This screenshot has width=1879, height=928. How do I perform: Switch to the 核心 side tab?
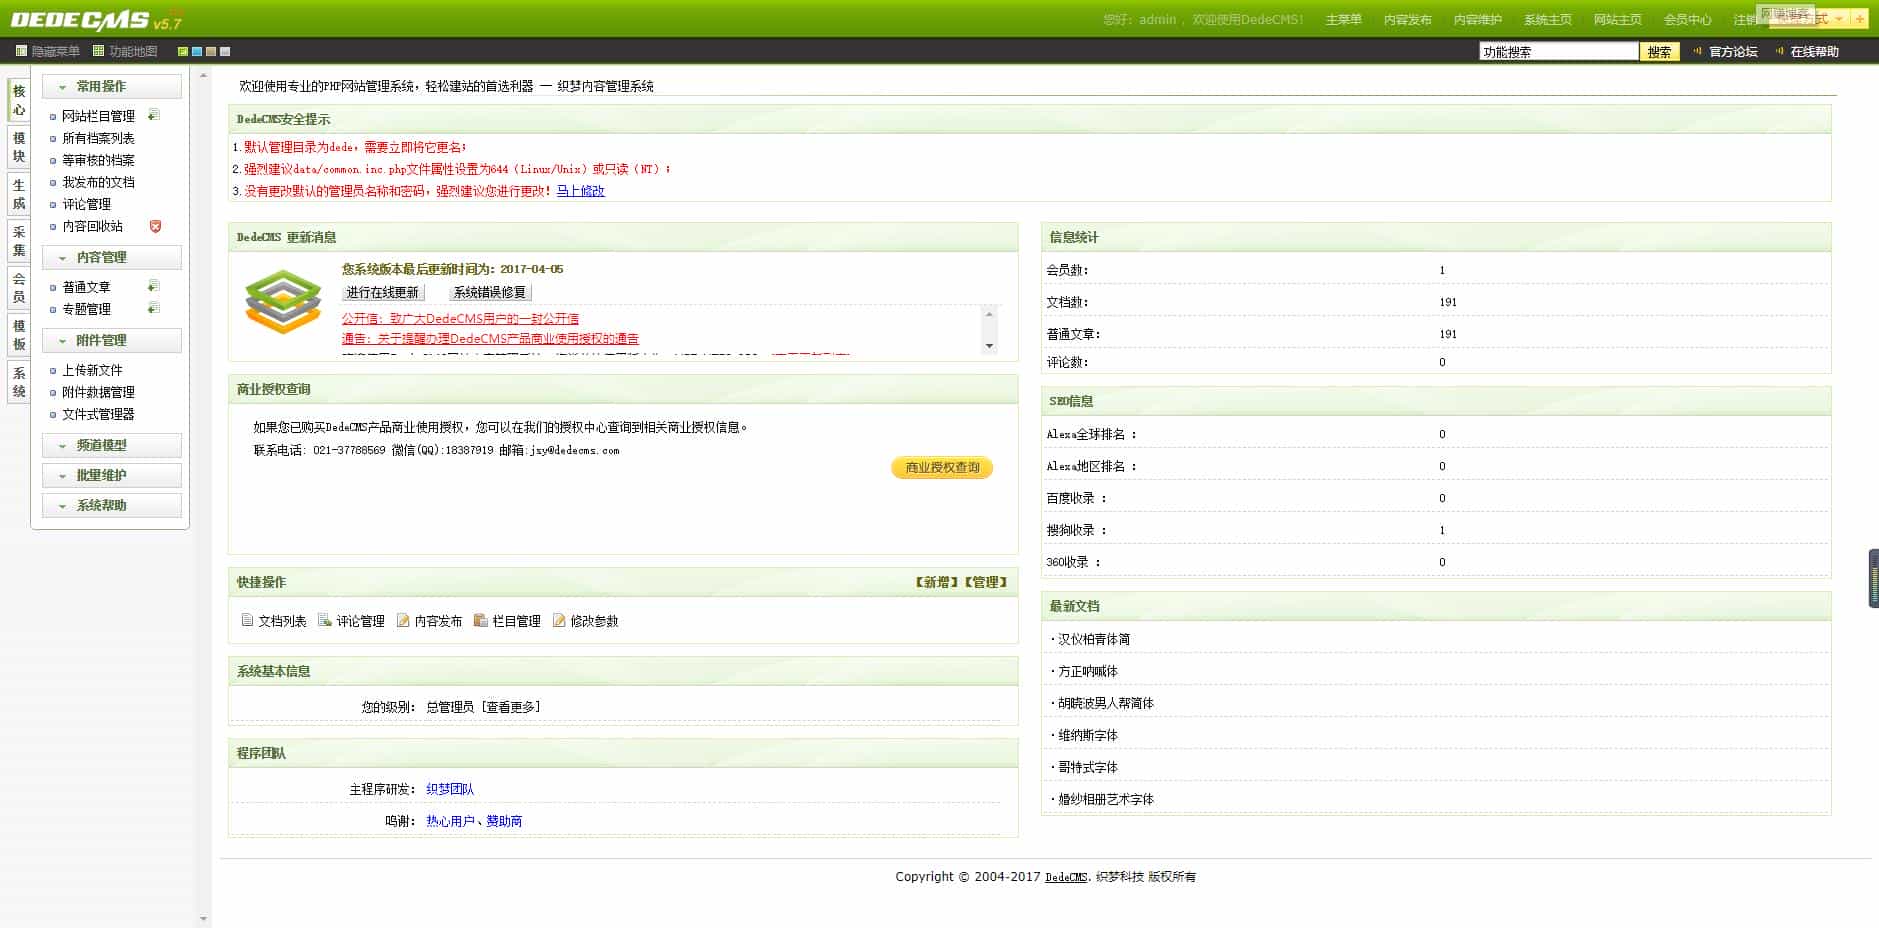pyautogui.click(x=19, y=100)
